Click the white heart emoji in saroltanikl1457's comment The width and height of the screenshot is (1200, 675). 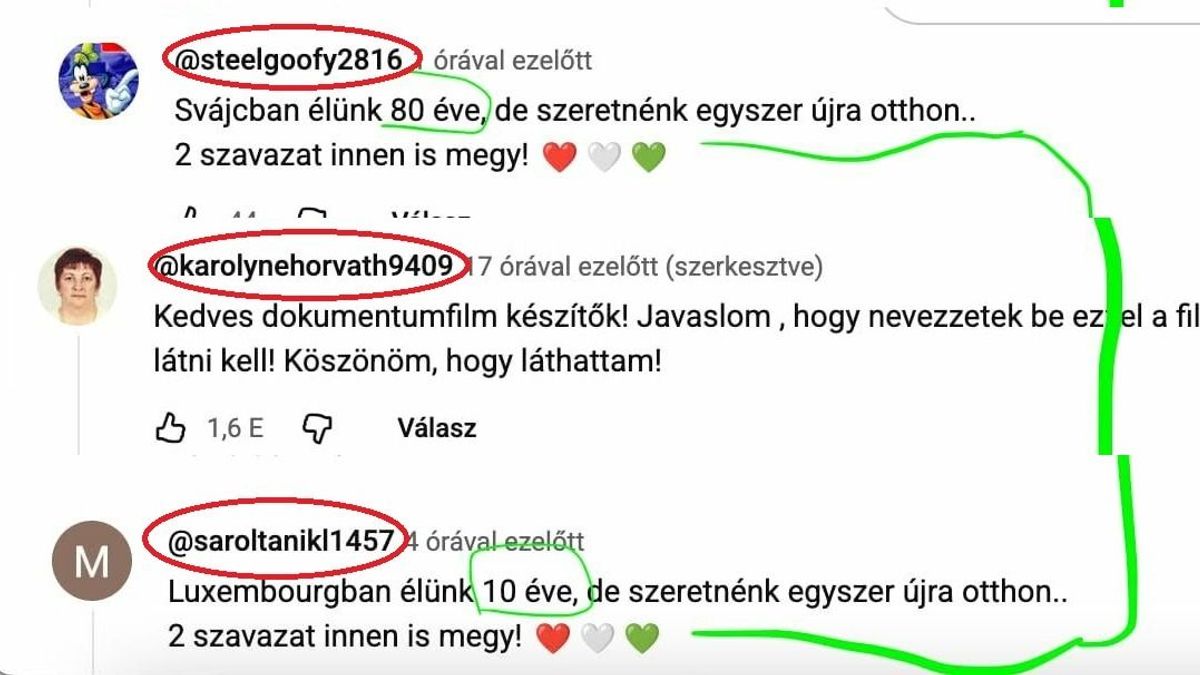click(x=598, y=636)
